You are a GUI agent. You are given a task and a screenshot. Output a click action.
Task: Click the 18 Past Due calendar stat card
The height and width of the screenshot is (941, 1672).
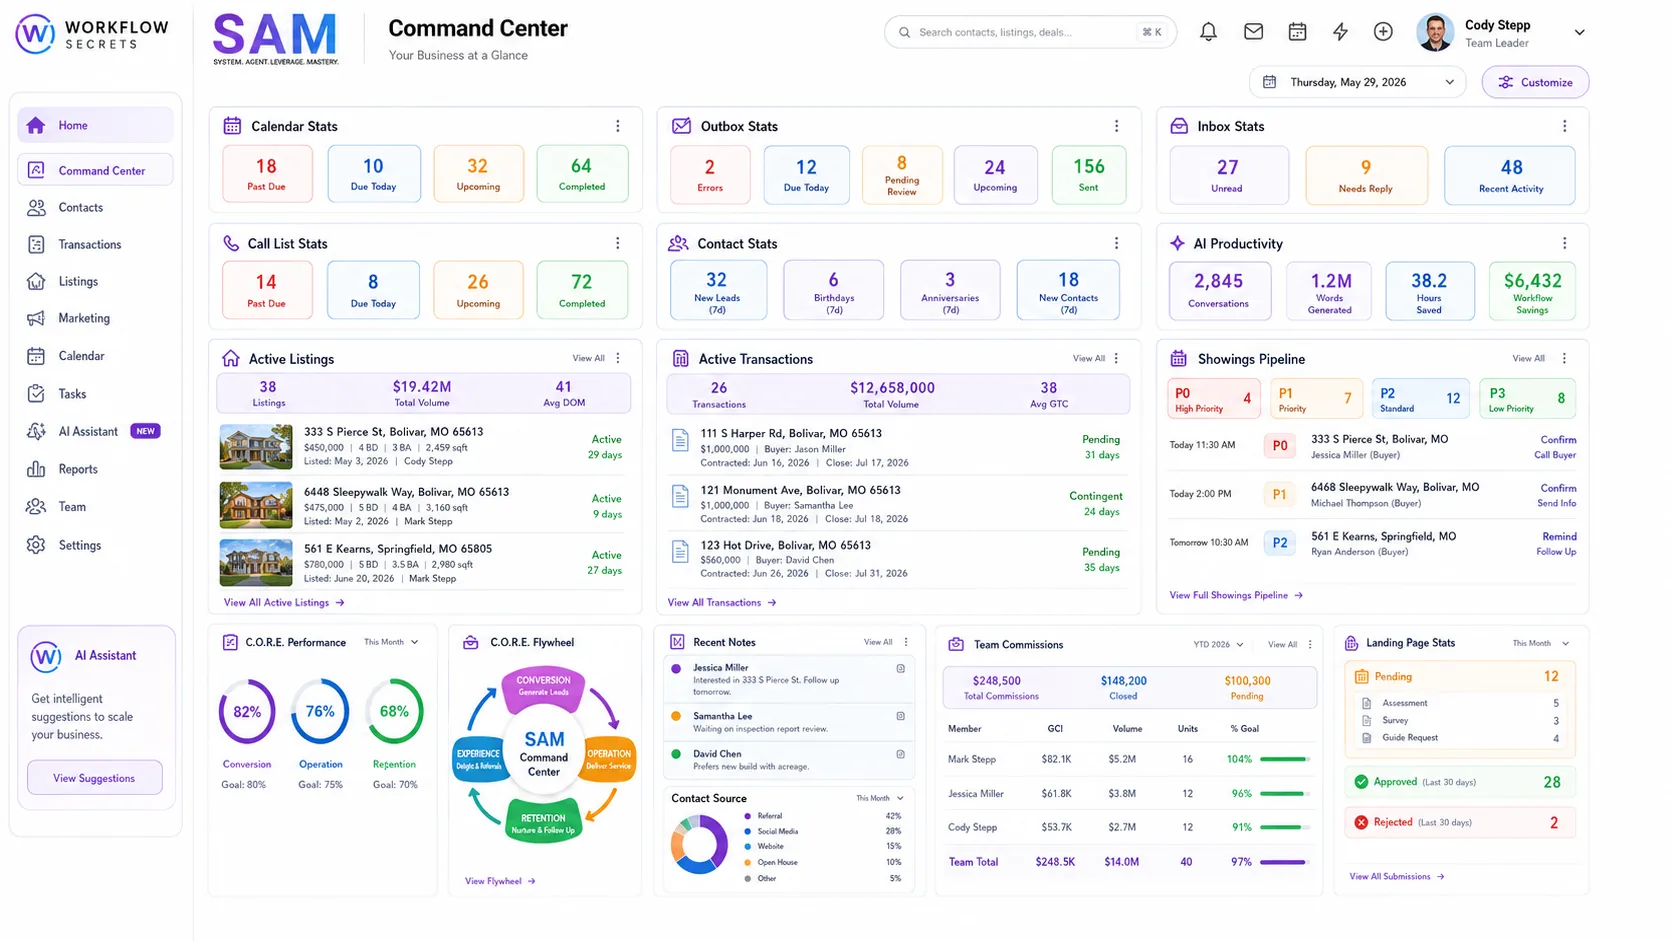267,174
